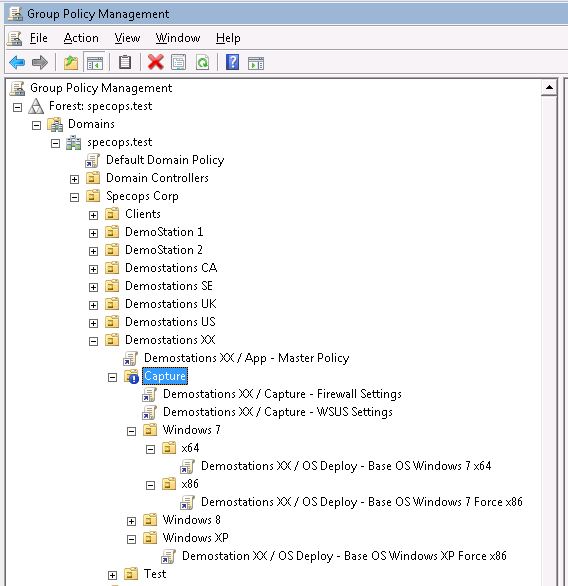Click the scrollbar up arrow in tree pane
The width and height of the screenshot is (568, 586).
tap(549, 88)
